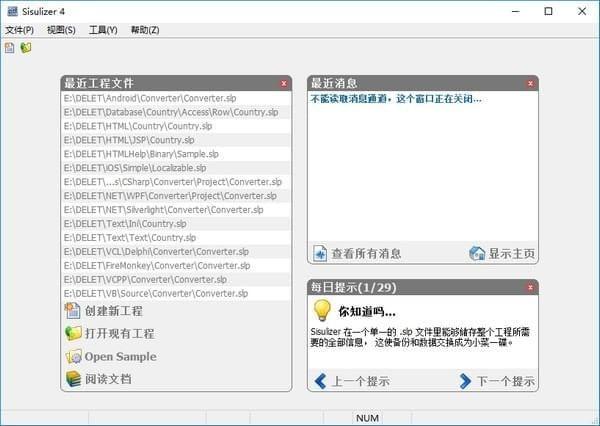Close the 最近工程文件 panel
Image resolution: width=600 pixels, height=426 pixels.
coord(284,83)
